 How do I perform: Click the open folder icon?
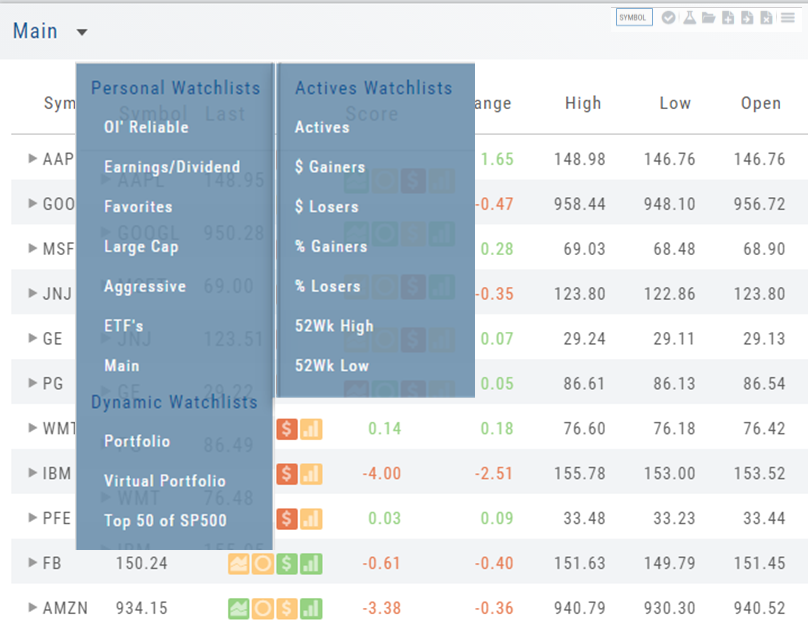(708, 17)
